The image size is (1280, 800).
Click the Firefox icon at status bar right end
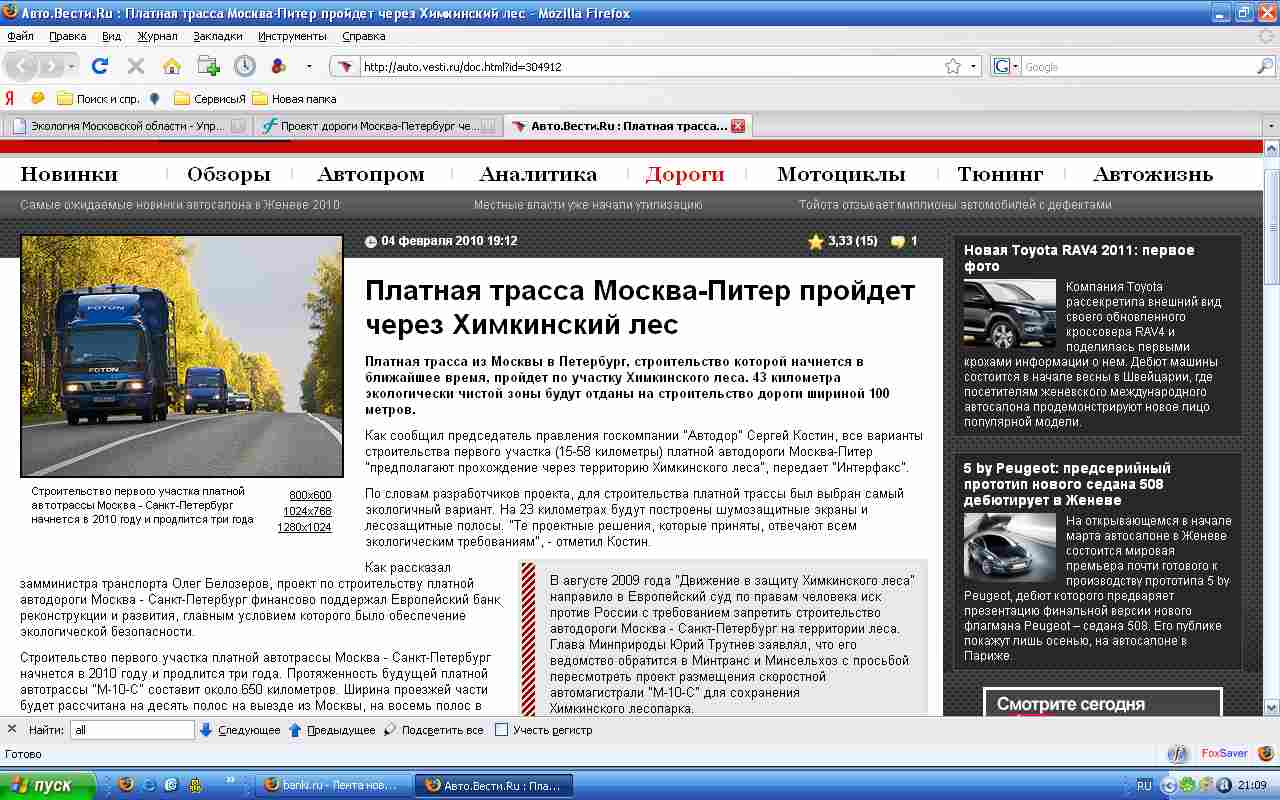coord(1266,754)
